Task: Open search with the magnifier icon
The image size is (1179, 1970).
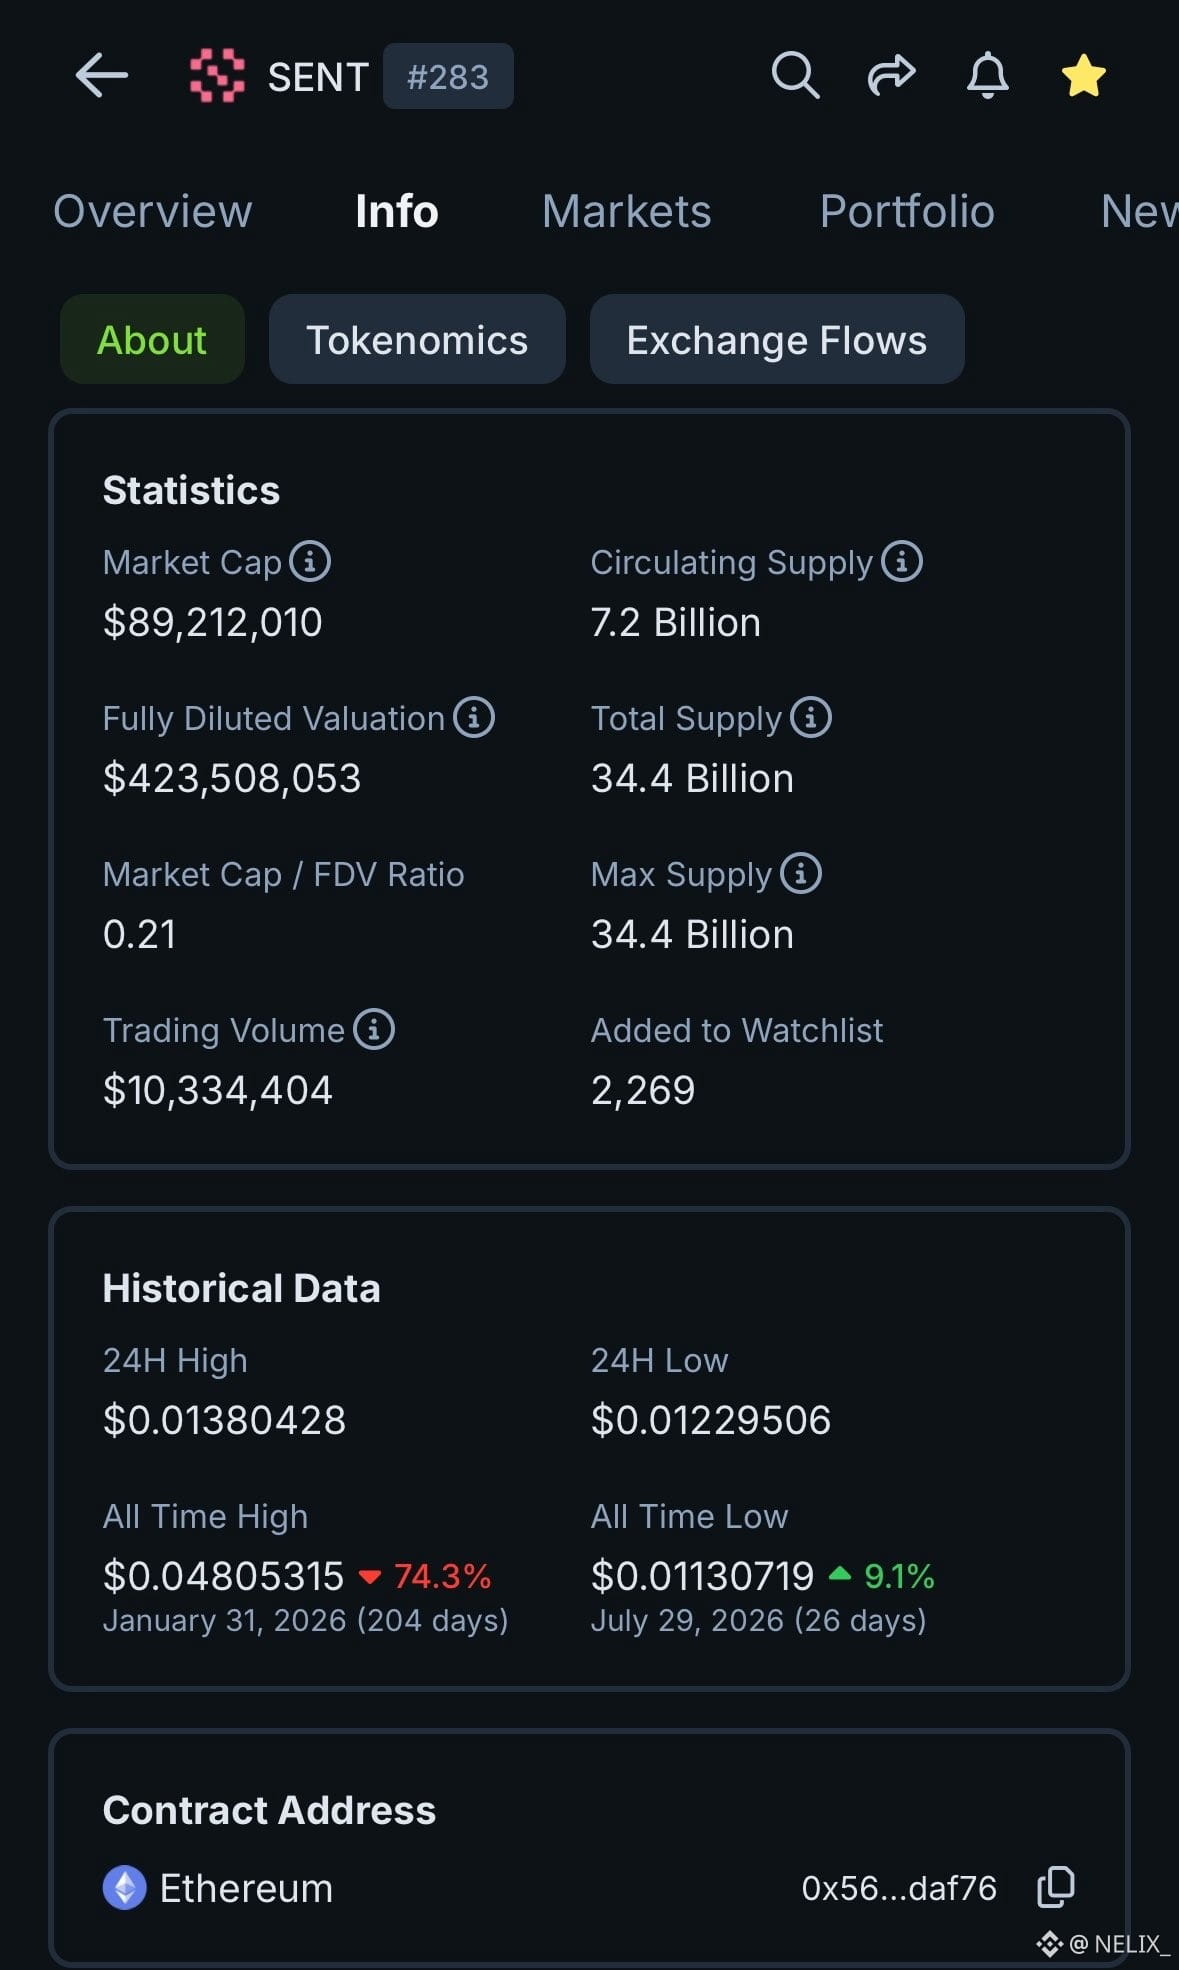Action: (x=795, y=76)
